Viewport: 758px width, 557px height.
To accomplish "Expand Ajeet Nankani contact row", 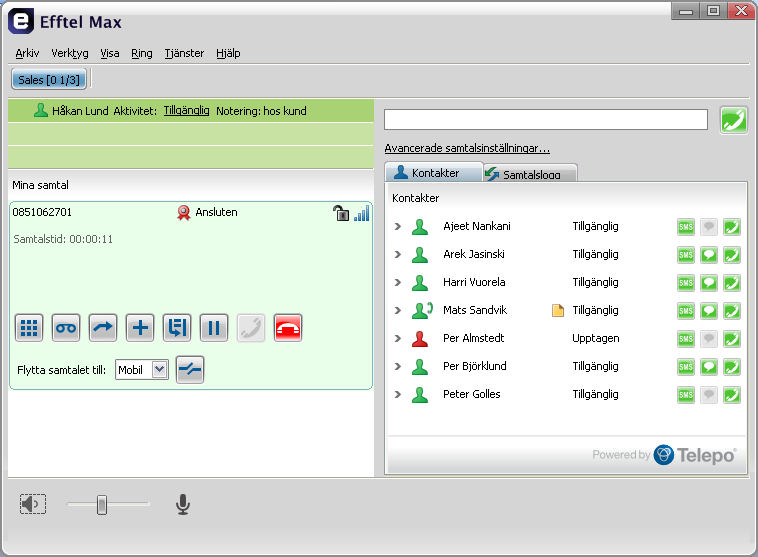I will coord(398,226).
